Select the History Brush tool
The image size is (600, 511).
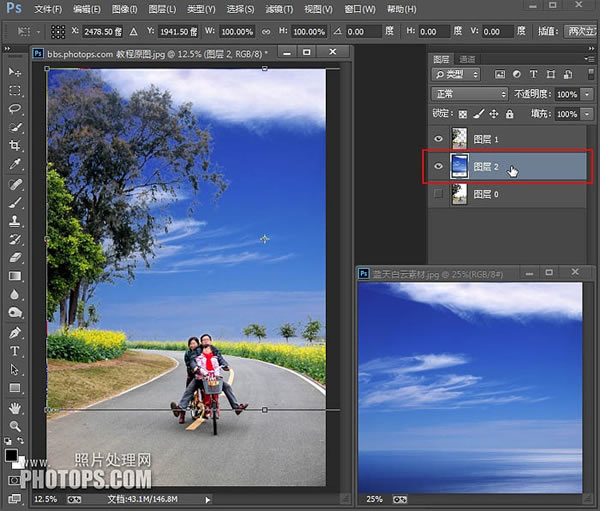(15, 239)
